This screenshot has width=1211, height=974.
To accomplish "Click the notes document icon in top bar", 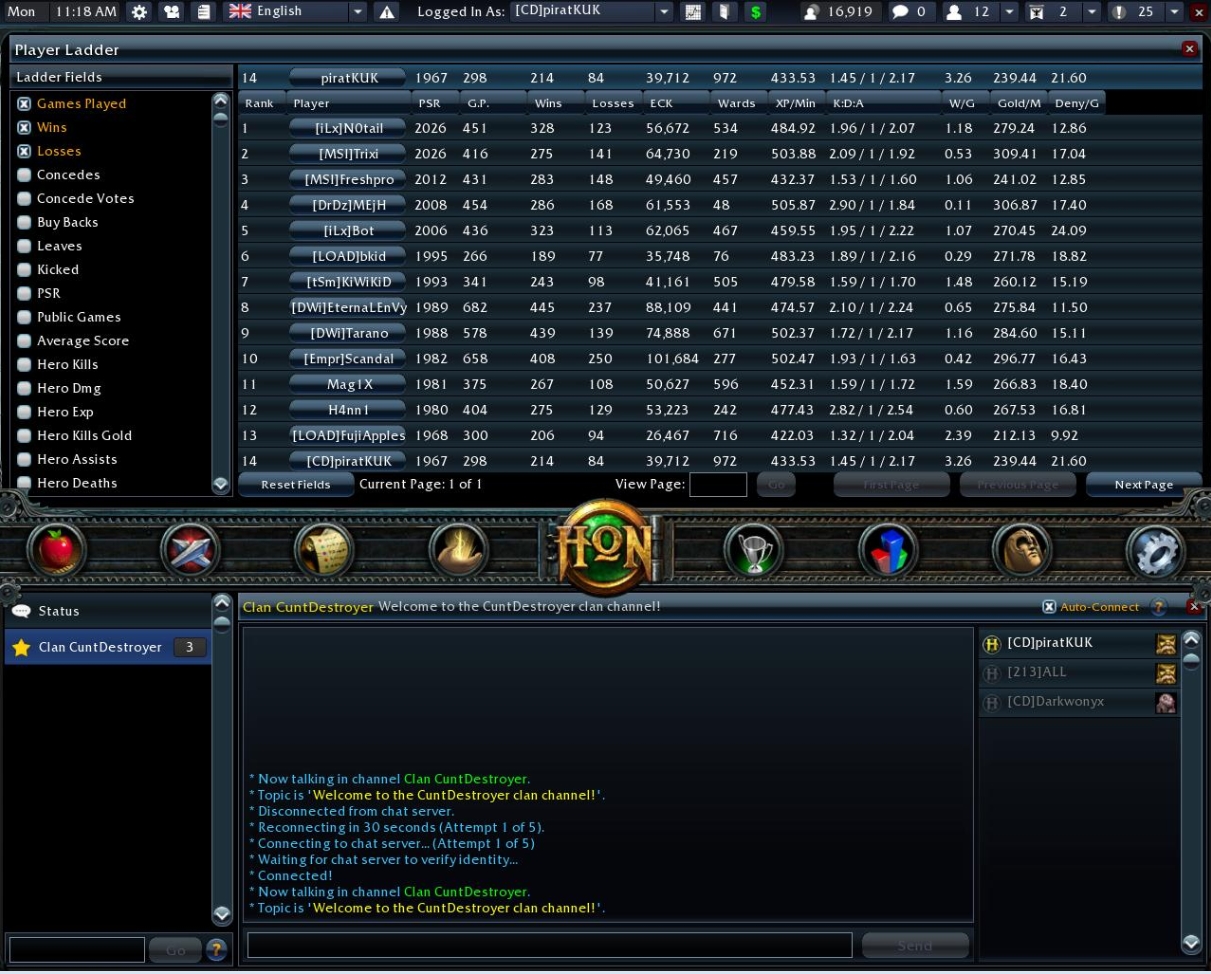I will click(202, 12).
